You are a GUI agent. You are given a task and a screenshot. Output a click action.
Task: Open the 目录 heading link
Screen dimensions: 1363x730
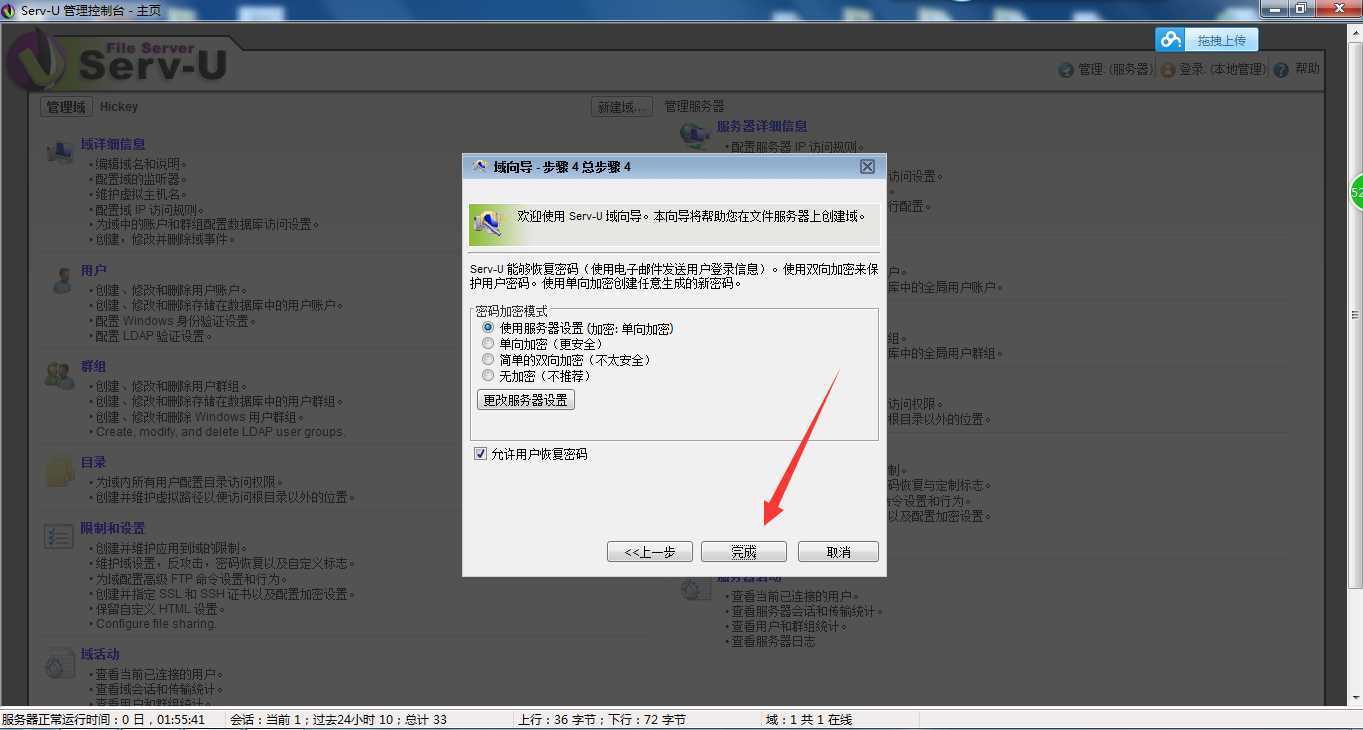[x=94, y=462]
